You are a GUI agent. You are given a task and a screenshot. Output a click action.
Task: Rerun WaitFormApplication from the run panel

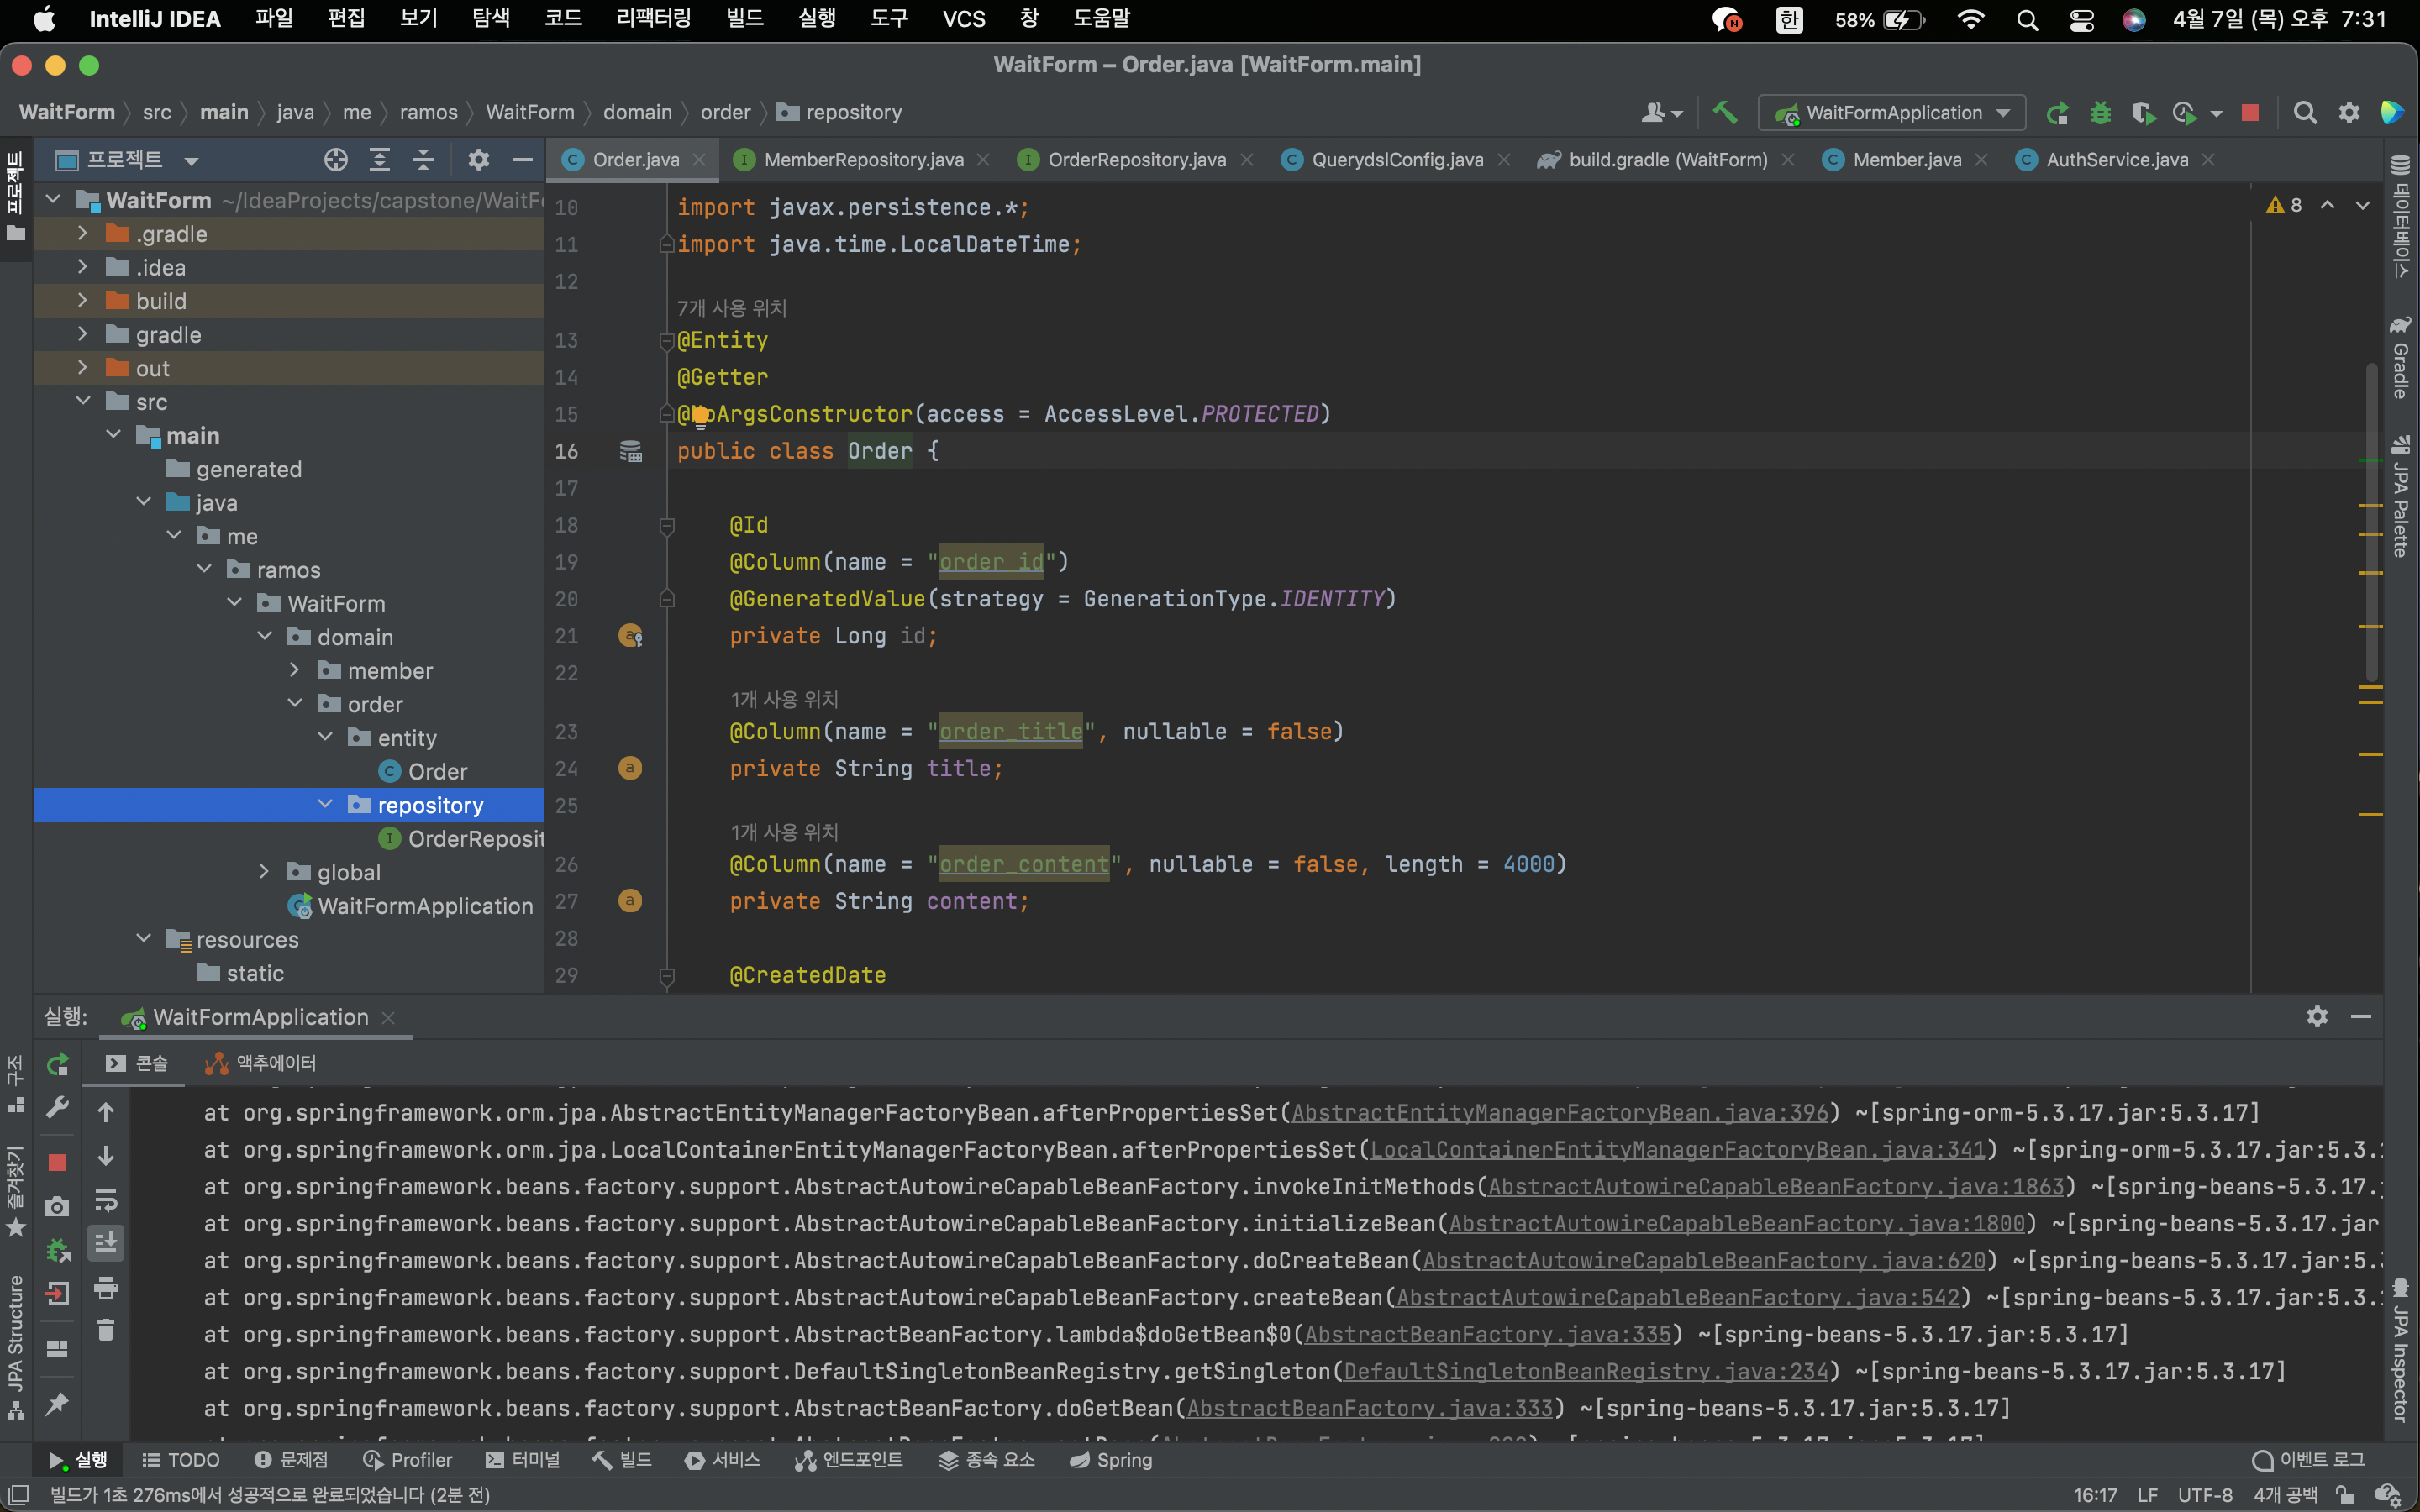click(x=57, y=1064)
